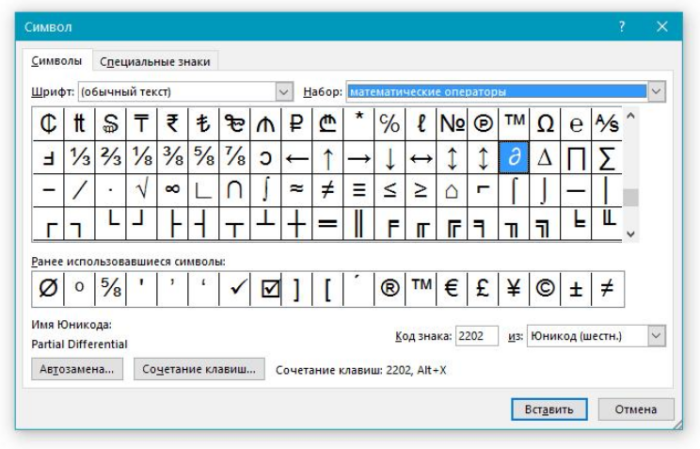The image size is (700, 449).
Task: Switch to the Символы tab
Action: pos(57,61)
